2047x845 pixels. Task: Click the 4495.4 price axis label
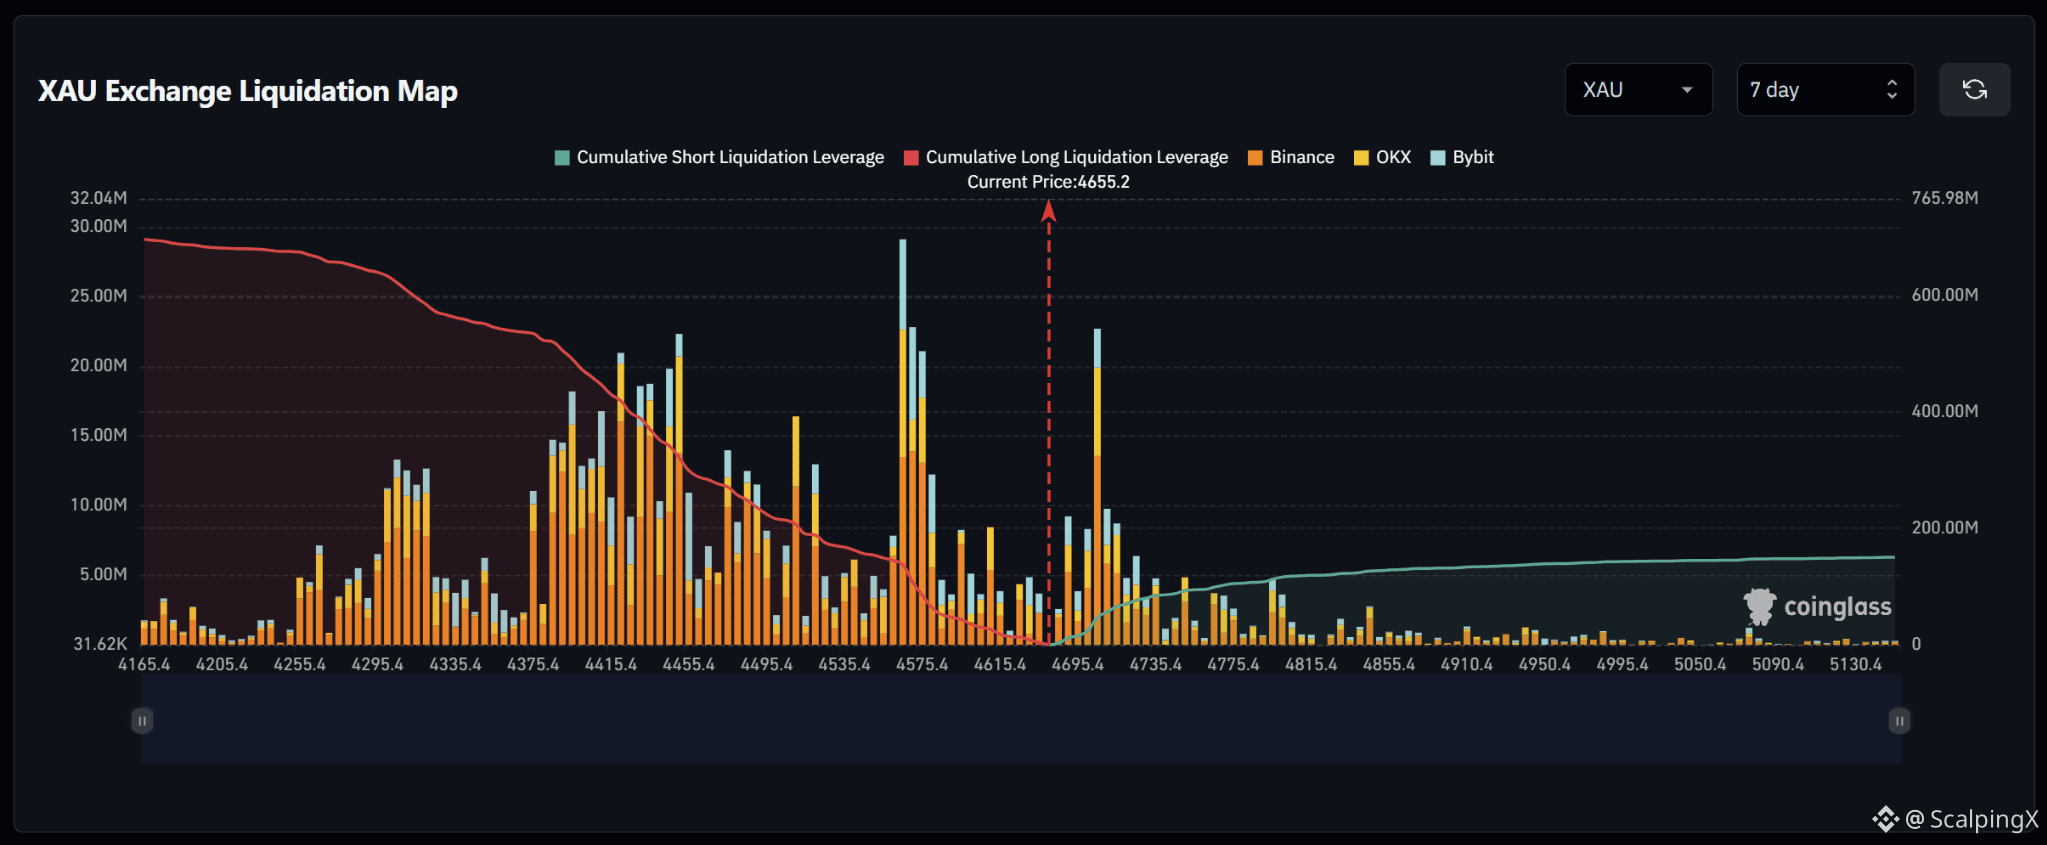point(767,664)
